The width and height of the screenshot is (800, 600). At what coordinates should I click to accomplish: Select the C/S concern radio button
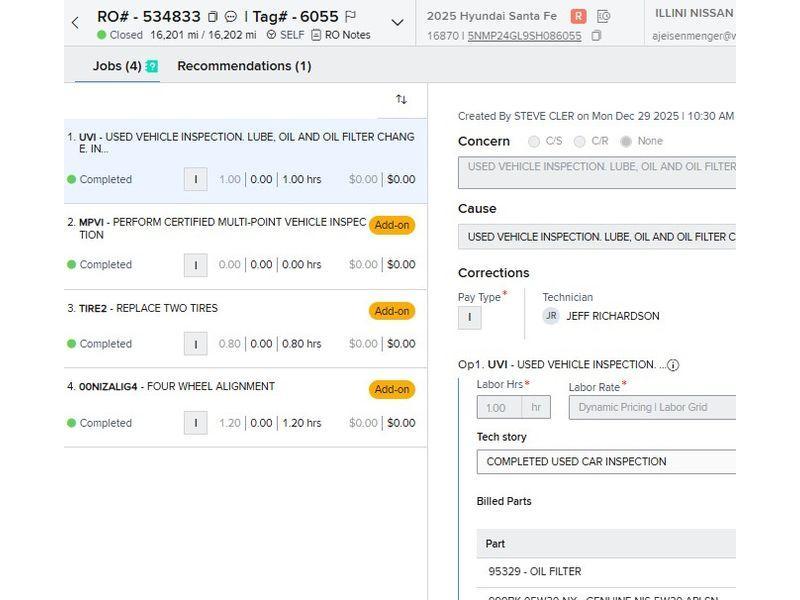534,142
